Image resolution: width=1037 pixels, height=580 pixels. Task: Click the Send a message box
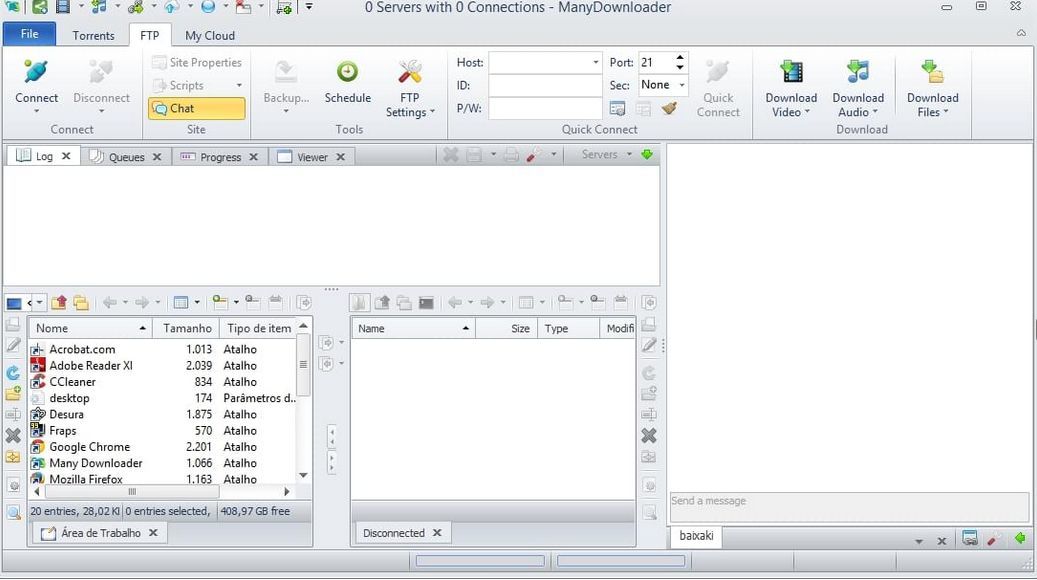pos(849,507)
